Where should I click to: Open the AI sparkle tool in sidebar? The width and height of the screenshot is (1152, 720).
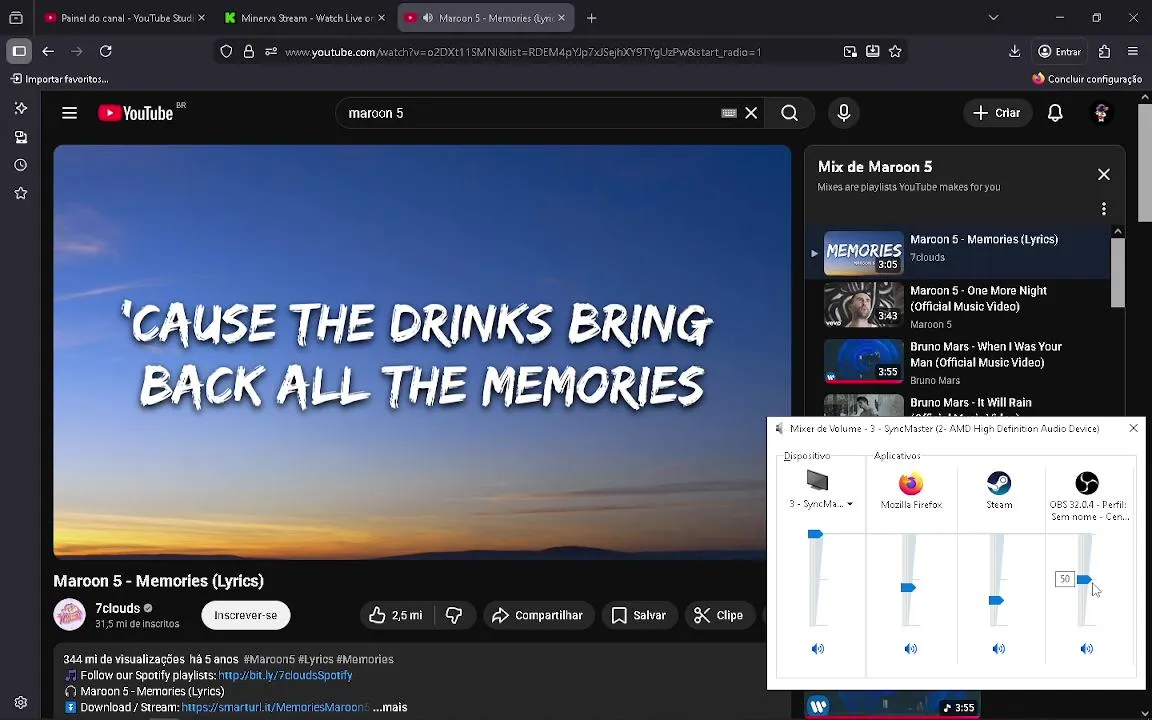click(x=21, y=108)
